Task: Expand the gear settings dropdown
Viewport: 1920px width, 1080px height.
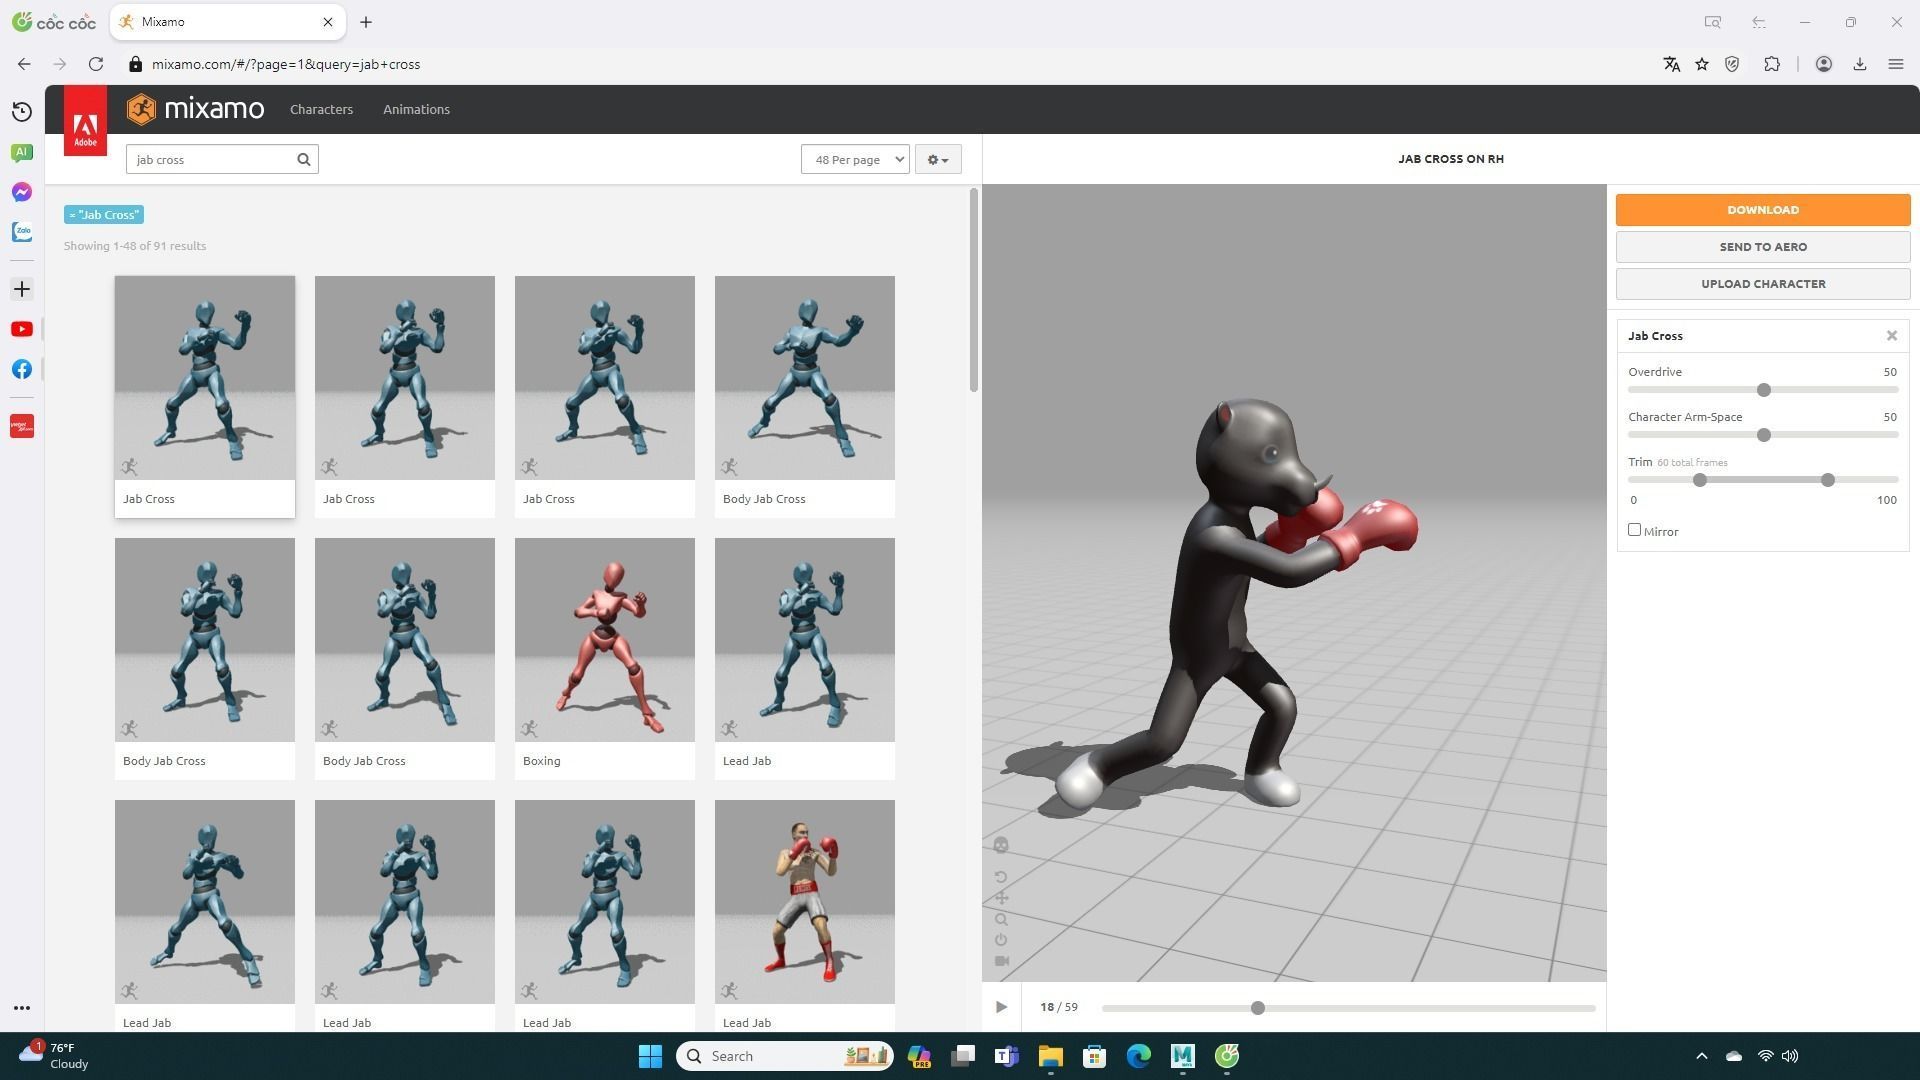Action: coord(937,160)
